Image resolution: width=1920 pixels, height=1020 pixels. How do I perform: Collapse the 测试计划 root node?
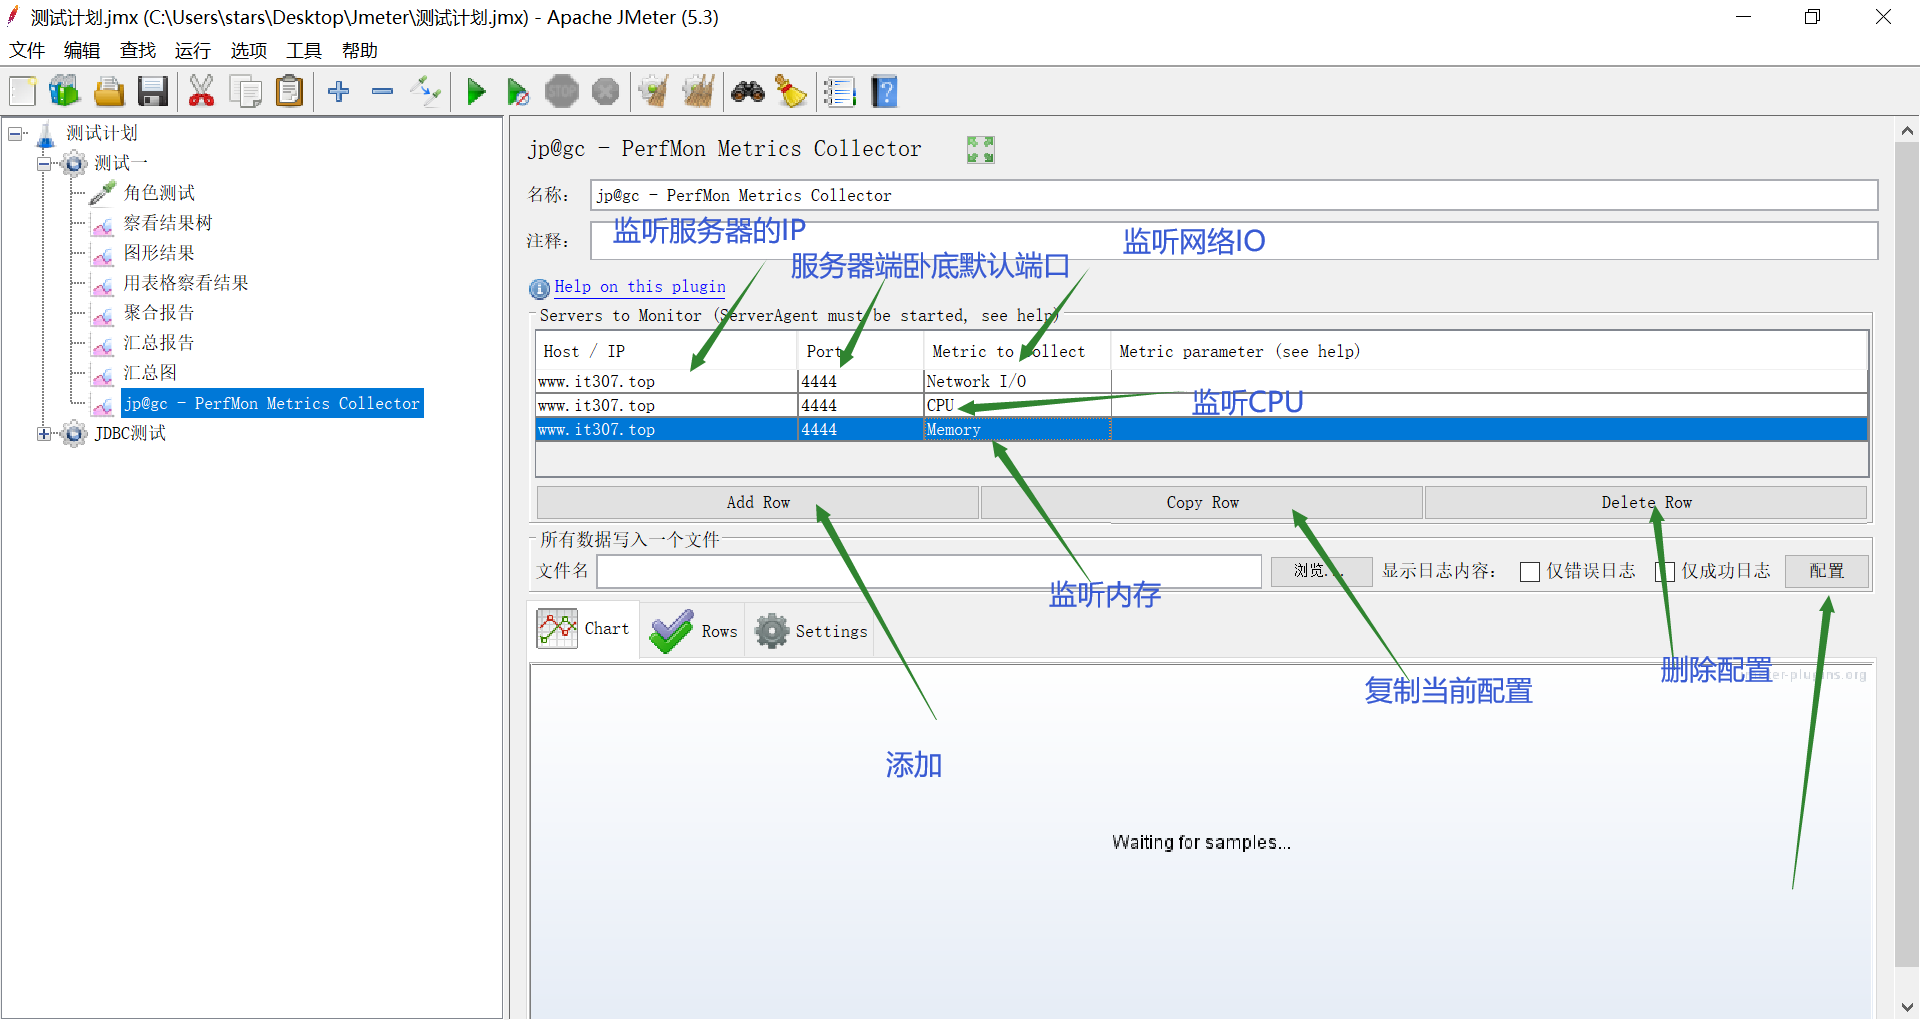[16, 132]
